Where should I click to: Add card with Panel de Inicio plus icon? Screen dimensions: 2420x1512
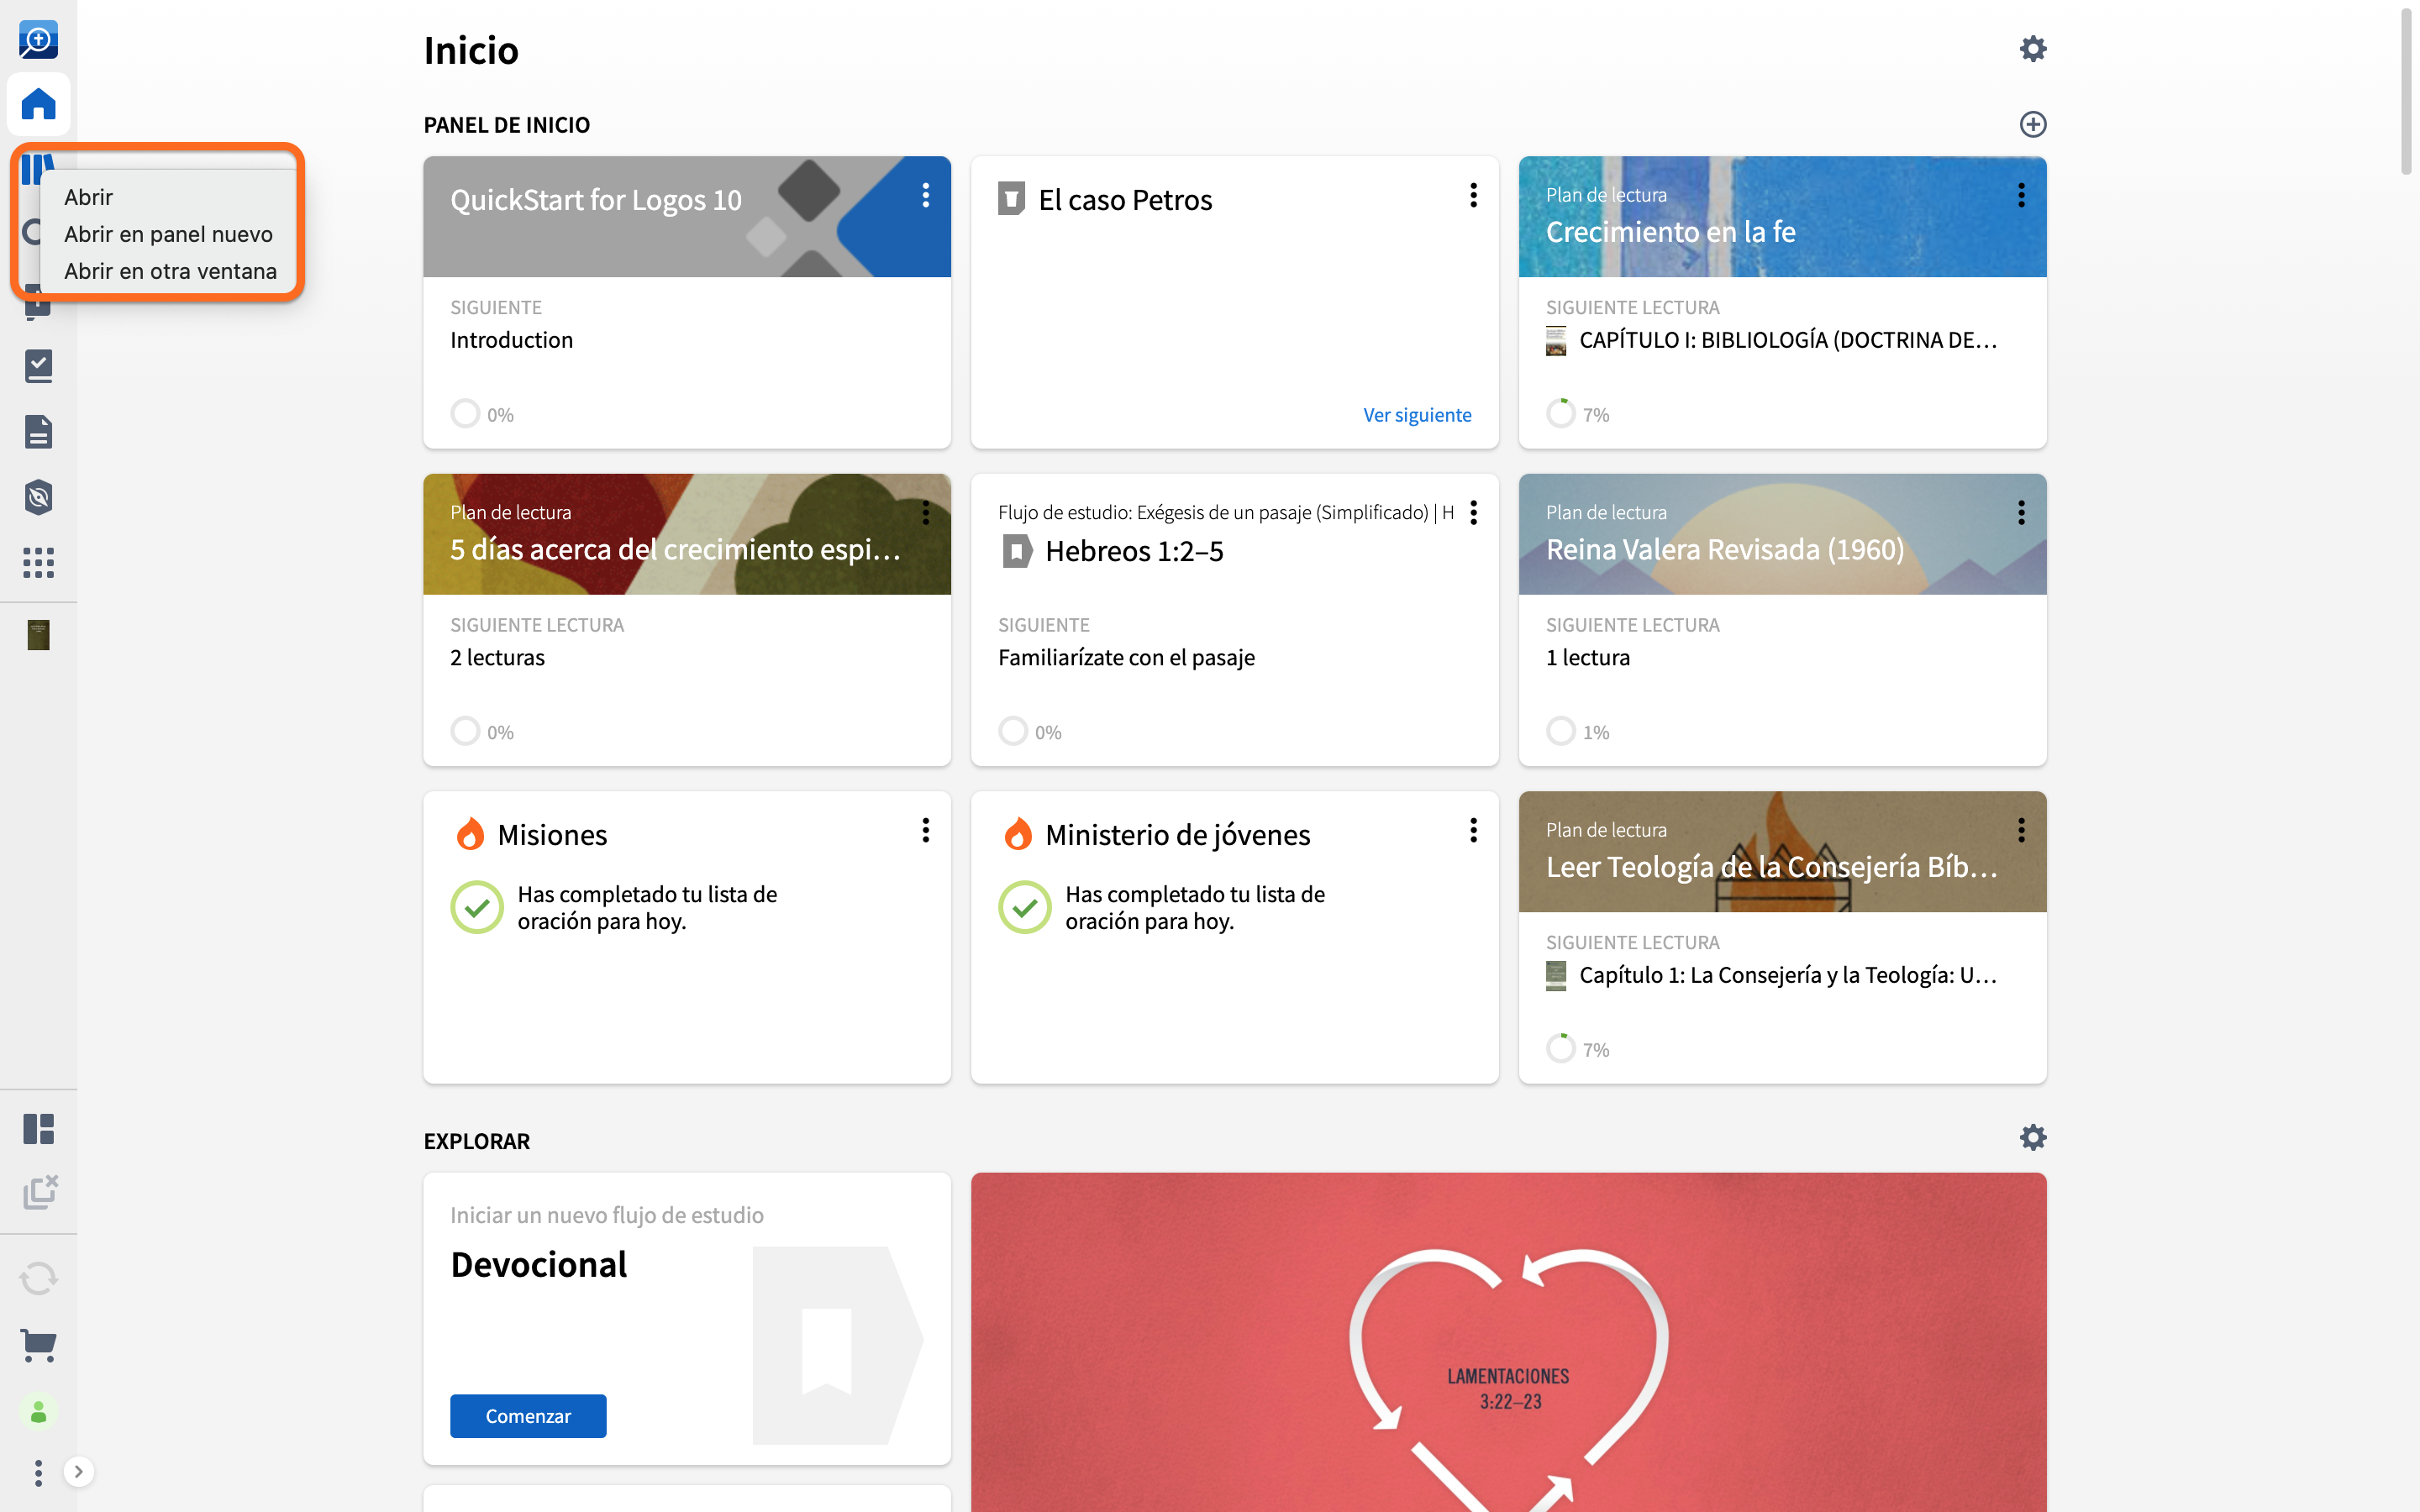coord(2032,124)
